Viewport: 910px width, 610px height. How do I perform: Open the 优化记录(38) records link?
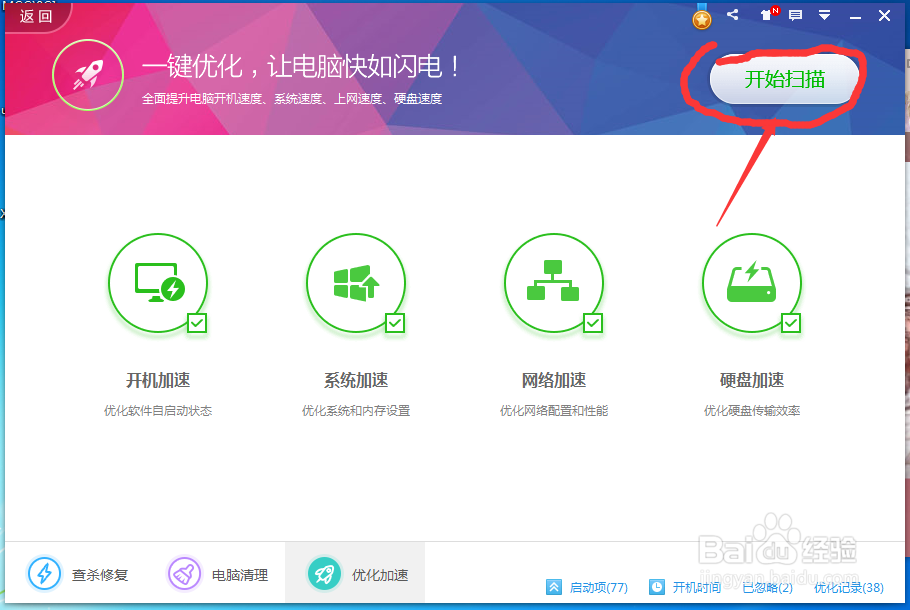pos(848,587)
